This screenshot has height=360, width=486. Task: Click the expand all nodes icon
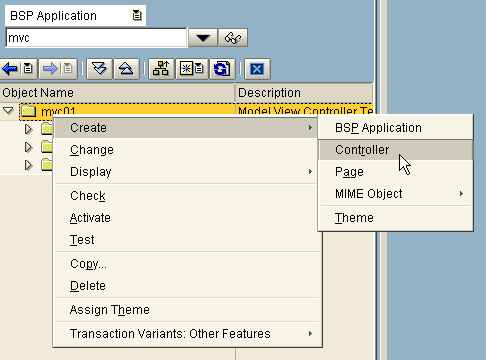coord(99,69)
